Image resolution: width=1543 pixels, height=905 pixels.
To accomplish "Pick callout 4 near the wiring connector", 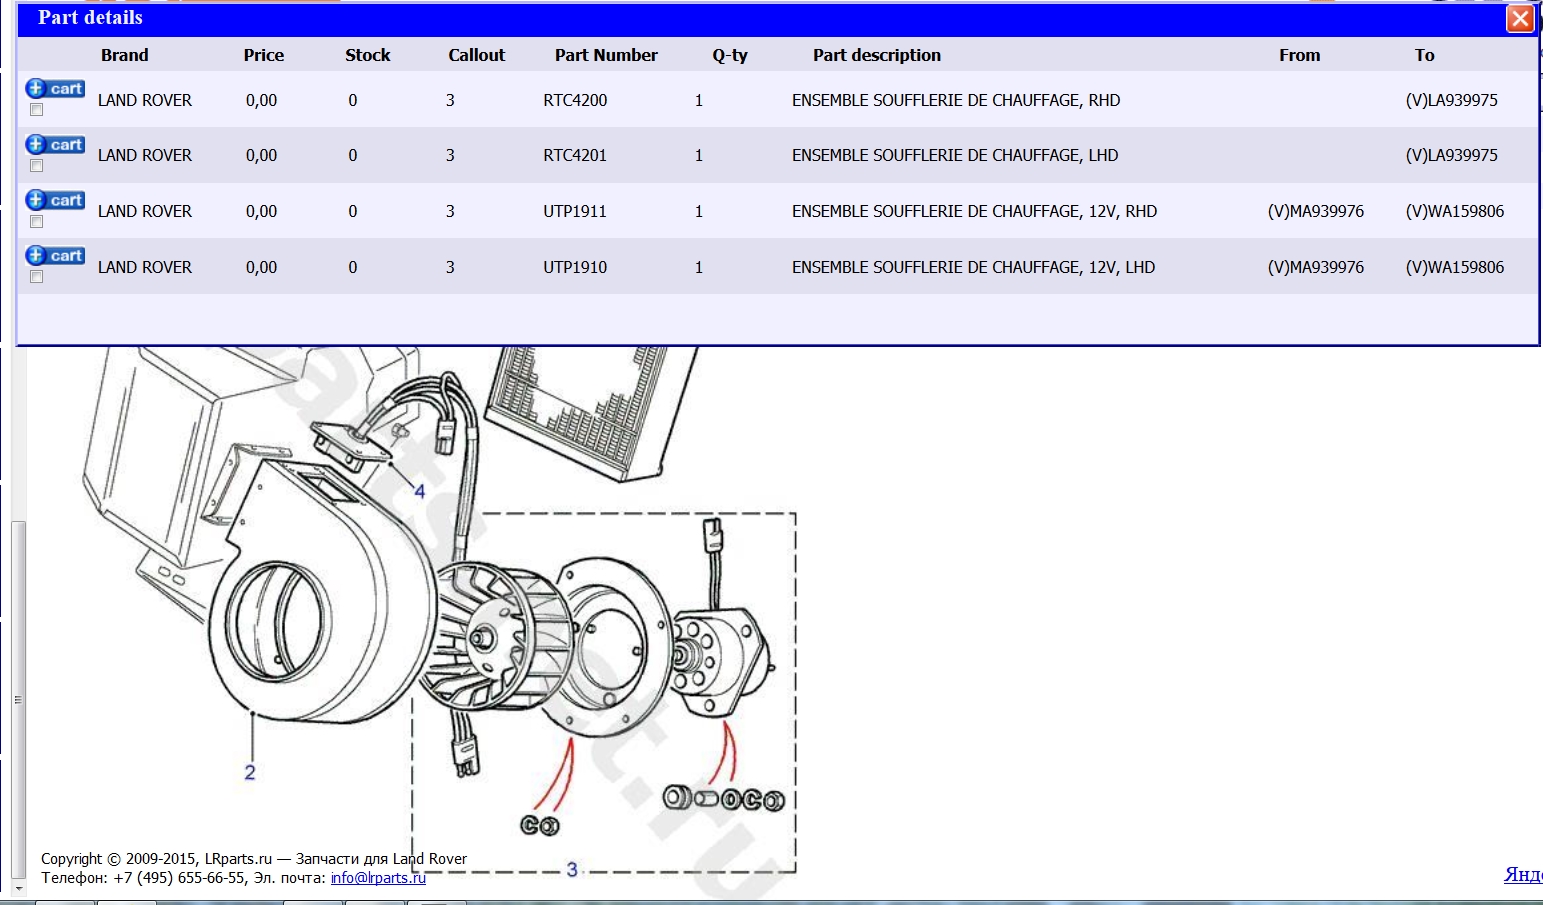I will [x=420, y=491].
